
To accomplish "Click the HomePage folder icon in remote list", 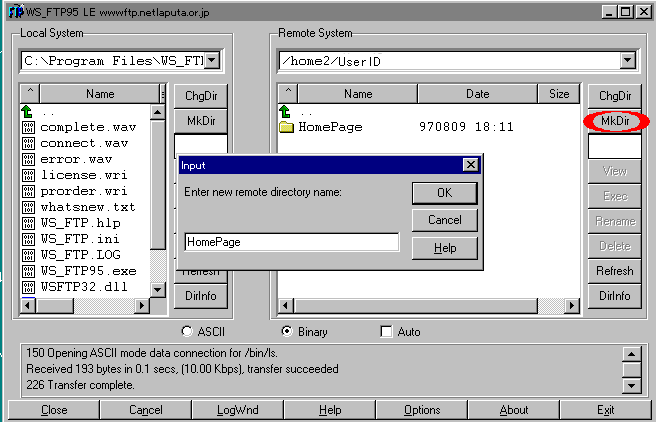I will pos(287,127).
